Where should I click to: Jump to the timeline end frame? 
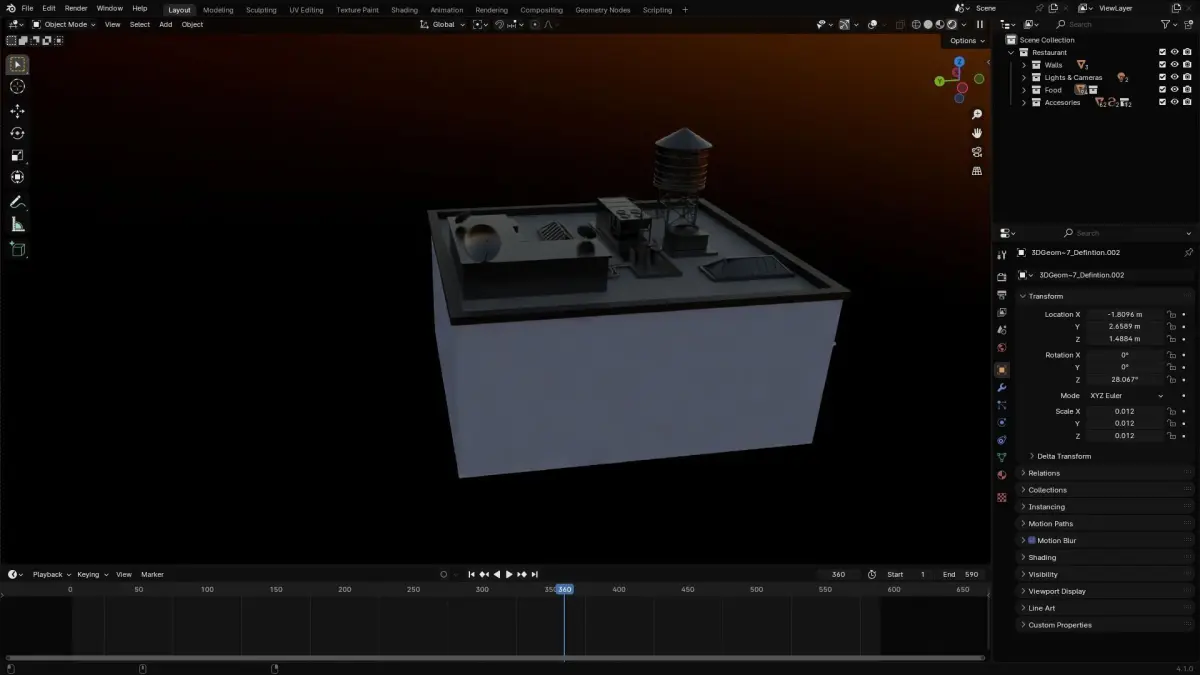pos(535,574)
